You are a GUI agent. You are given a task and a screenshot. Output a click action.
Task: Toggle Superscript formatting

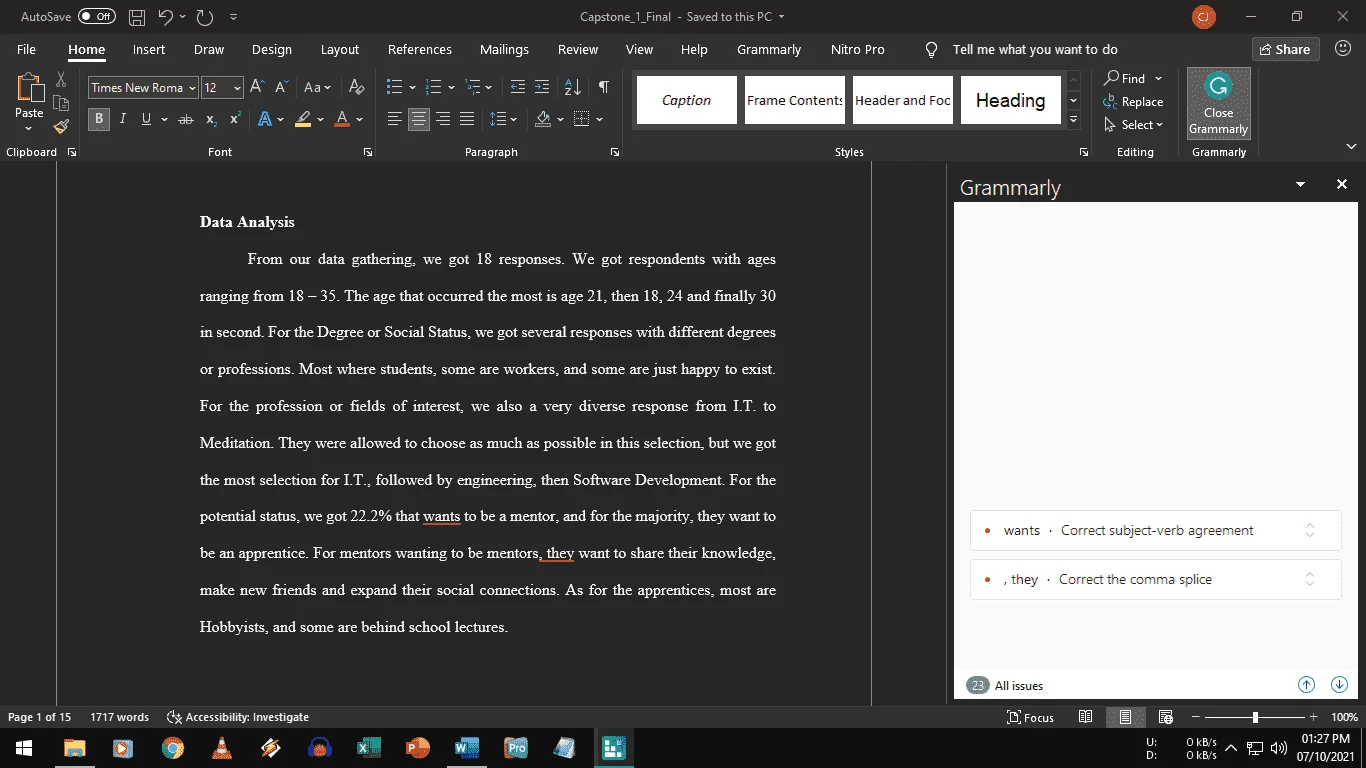235,119
